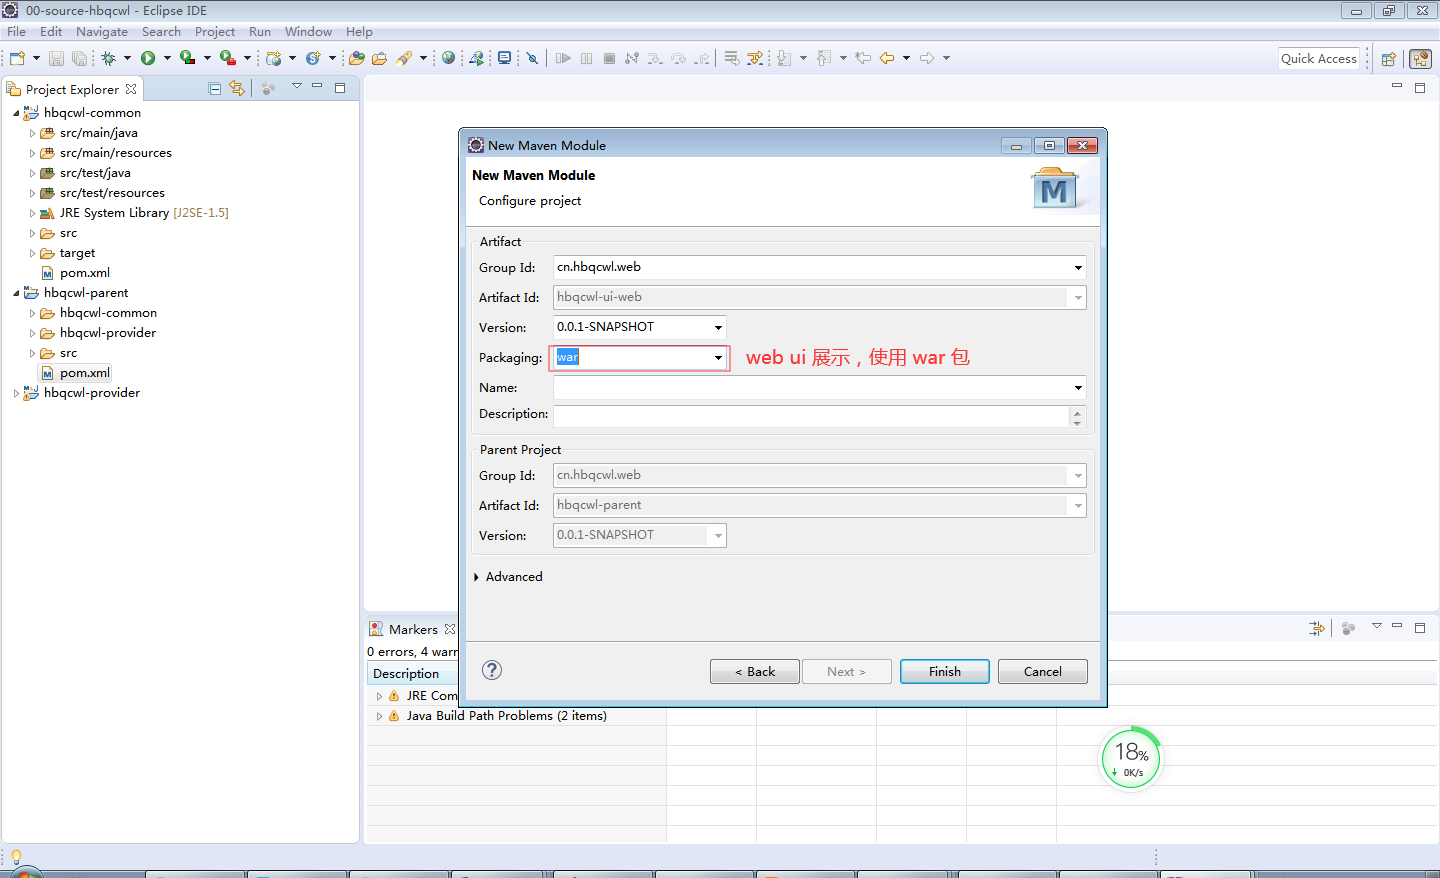
Task: Open the Artifact Version dropdown arrow
Action: tap(718, 327)
